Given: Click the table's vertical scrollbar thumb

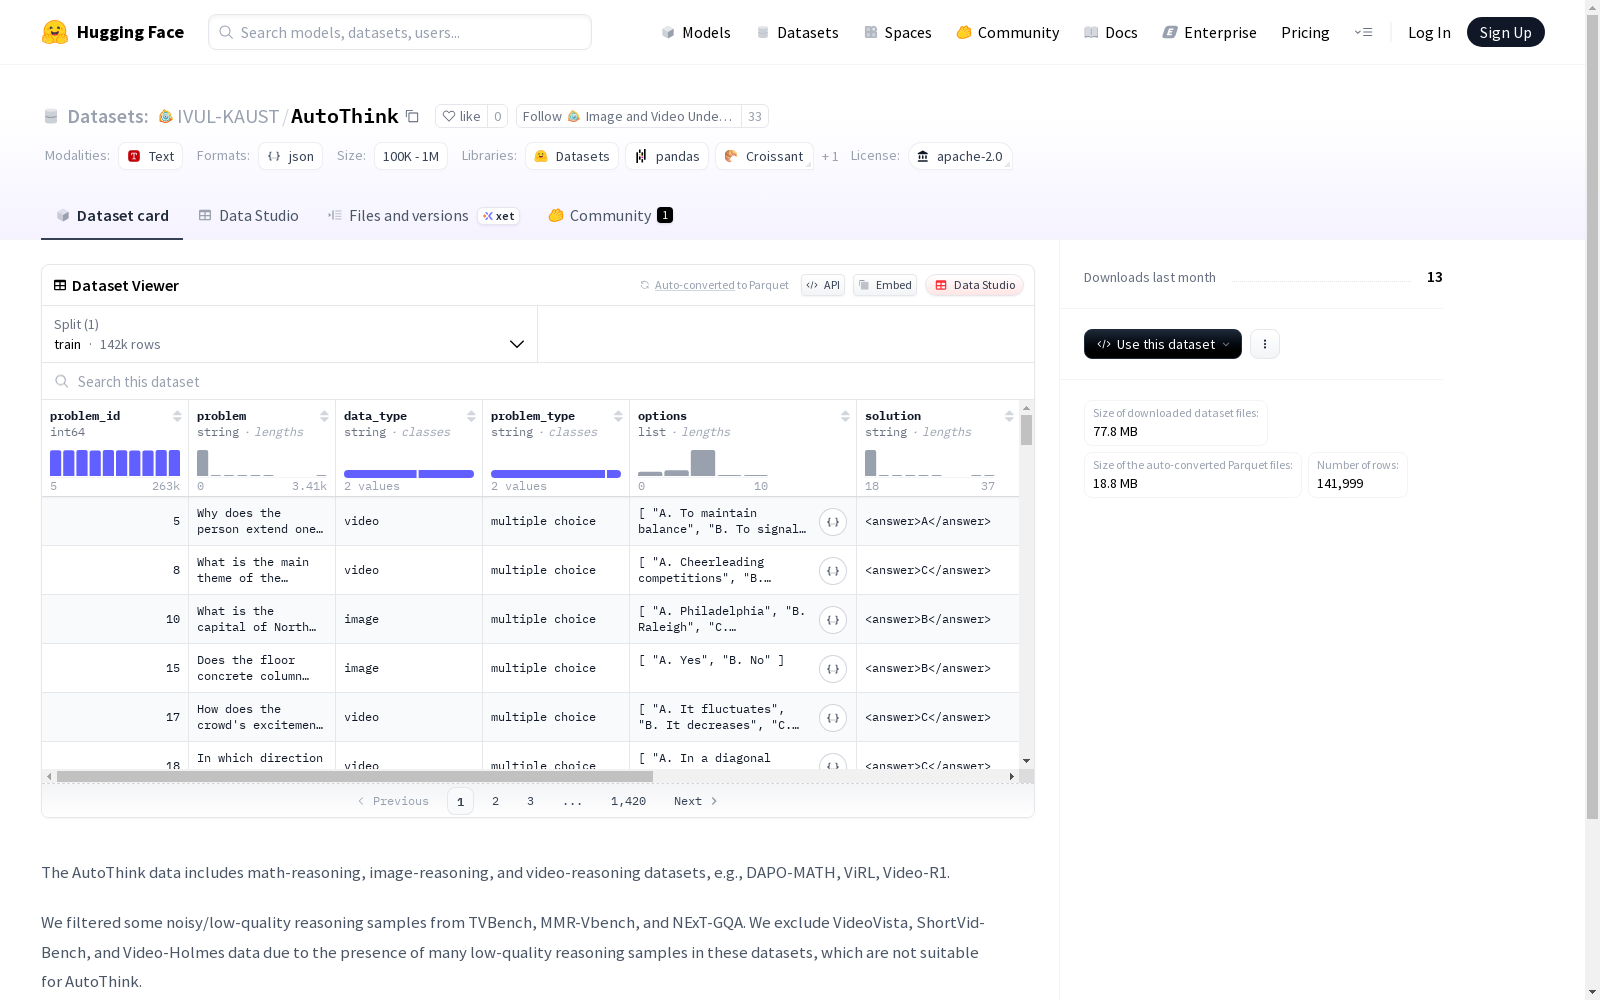Looking at the screenshot, I should coord(1026,430).
